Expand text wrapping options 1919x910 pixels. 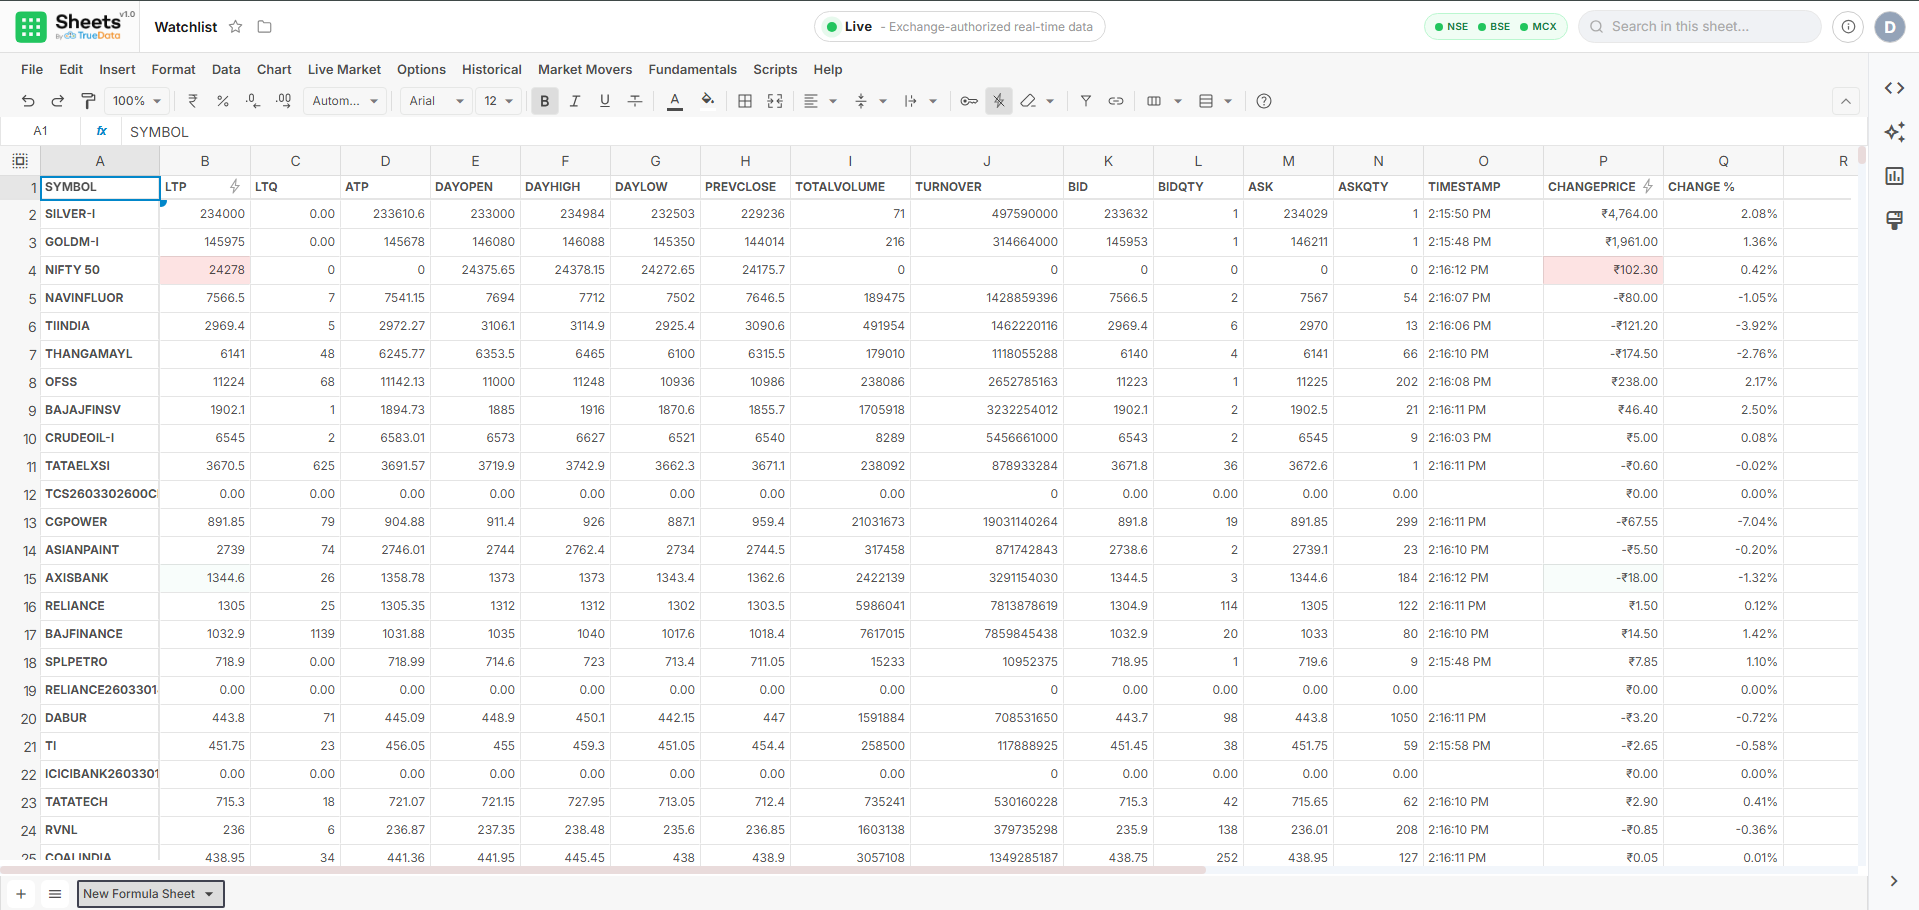coord(933,101)
